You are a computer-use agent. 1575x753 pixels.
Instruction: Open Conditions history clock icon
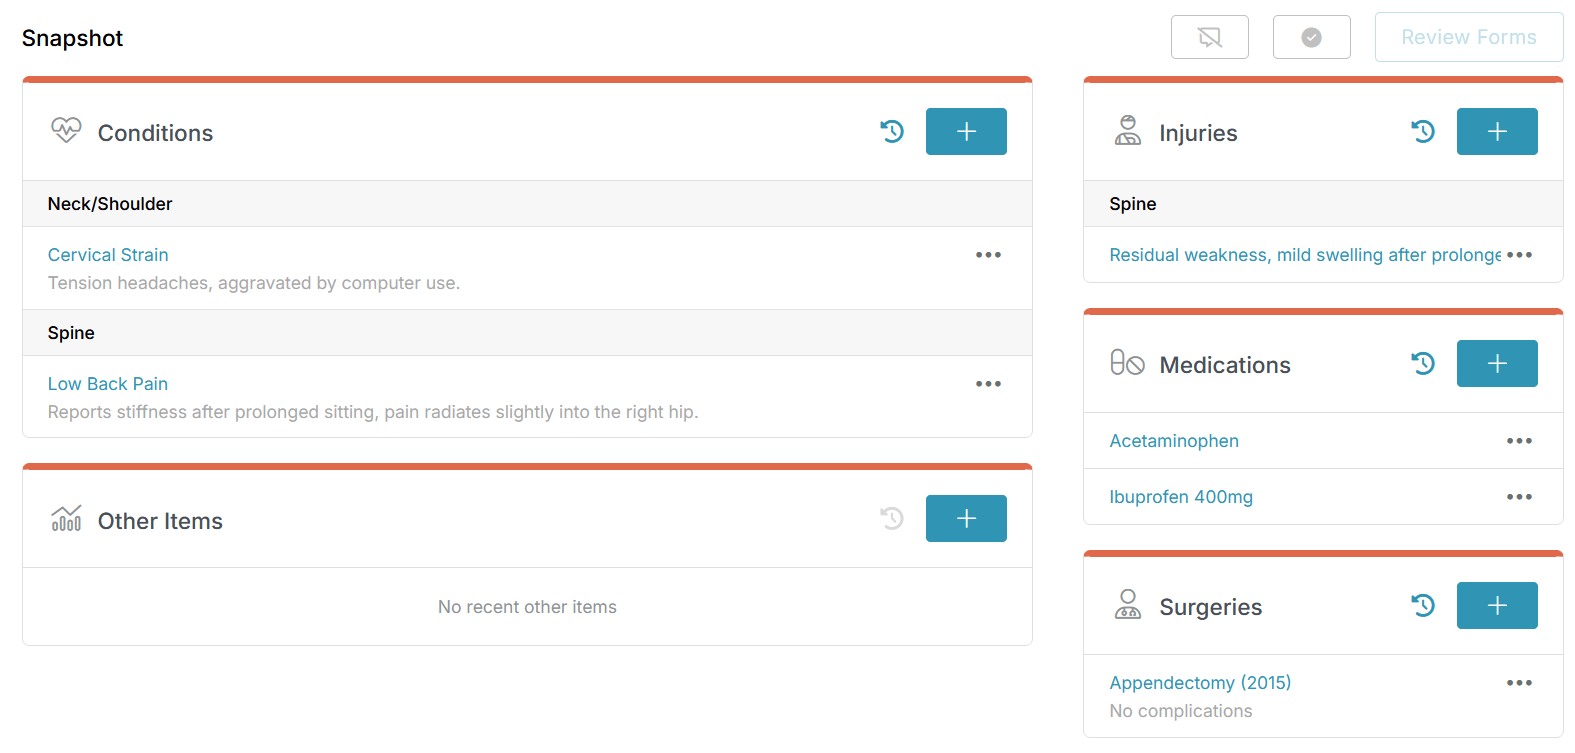coord(892,131)
